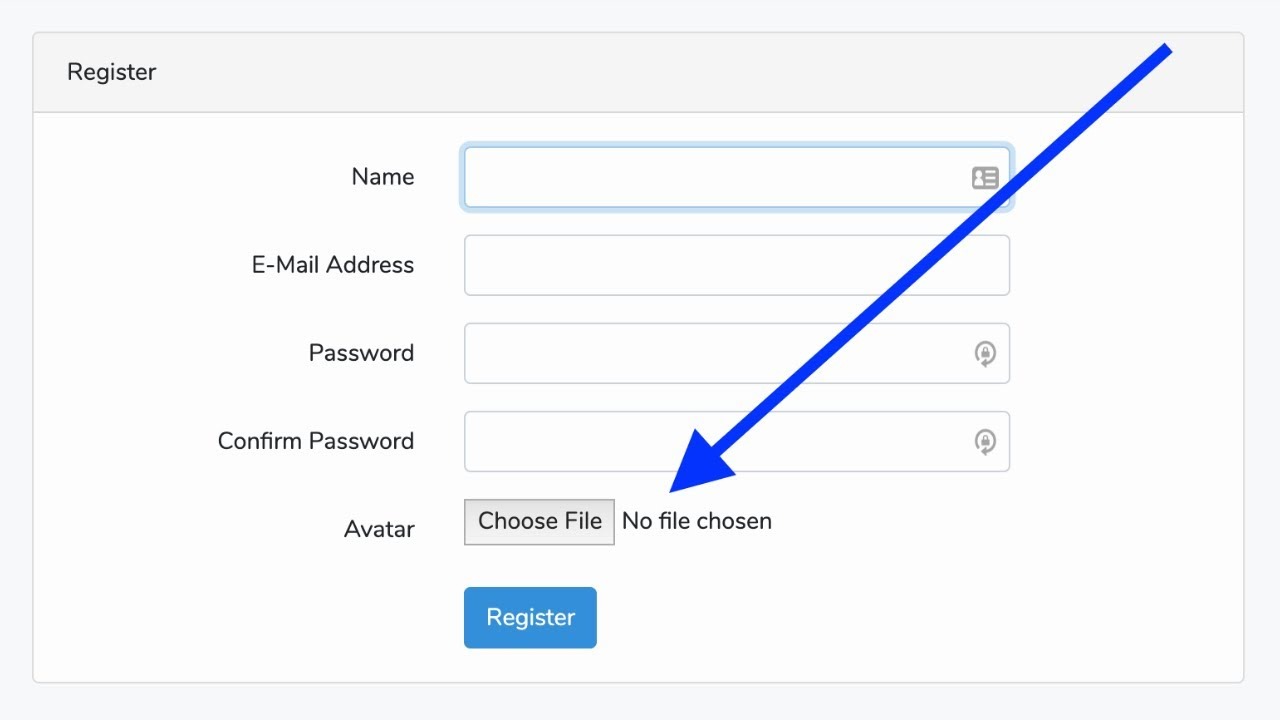Click the Register heading in card header

coord(112,72)
